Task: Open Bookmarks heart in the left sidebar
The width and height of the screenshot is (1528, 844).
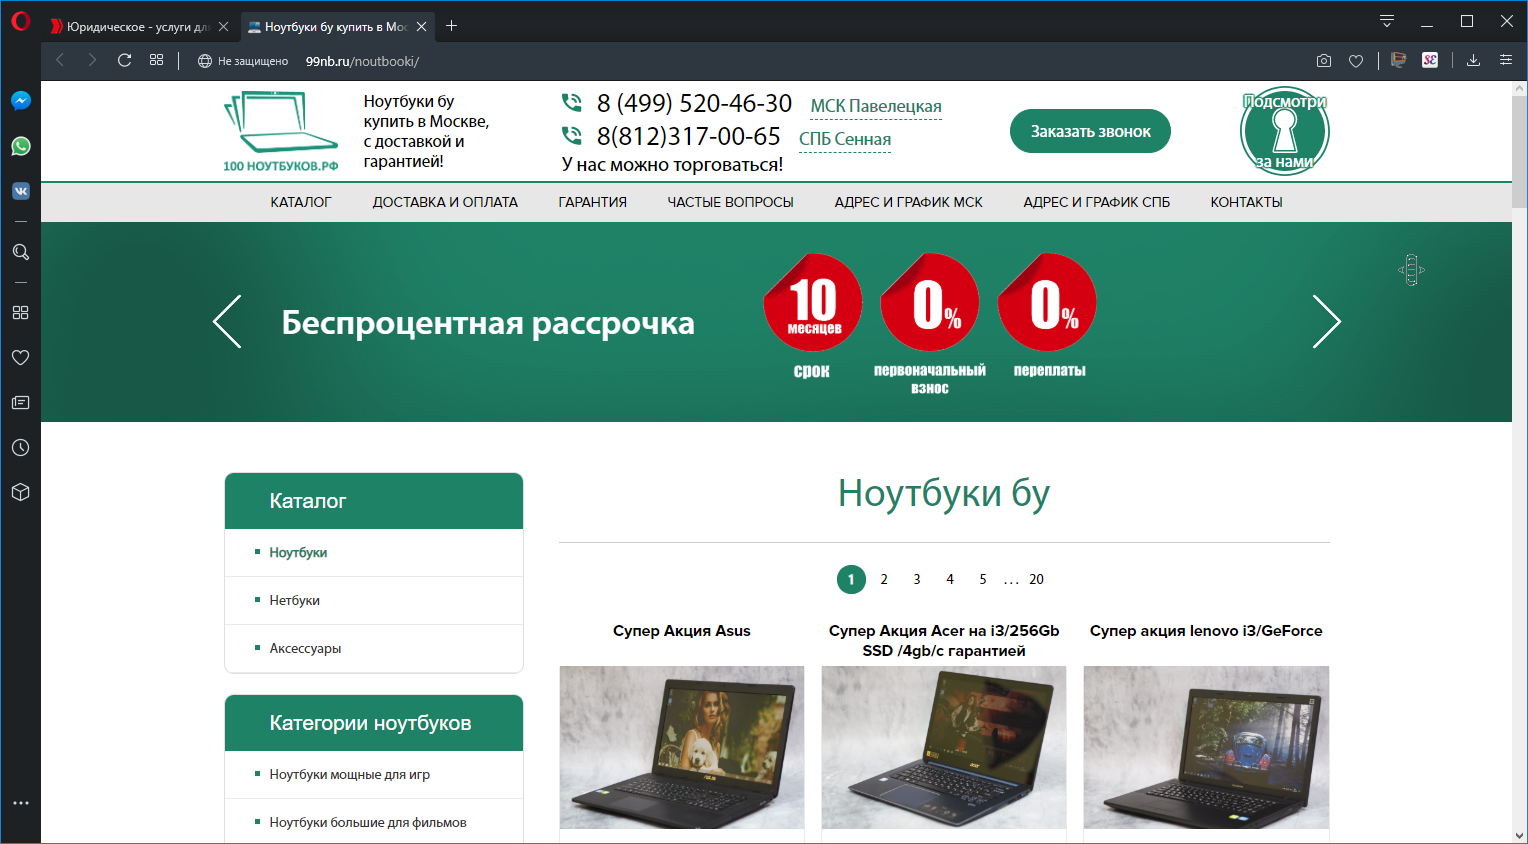Action: click(x=21, y=357)
